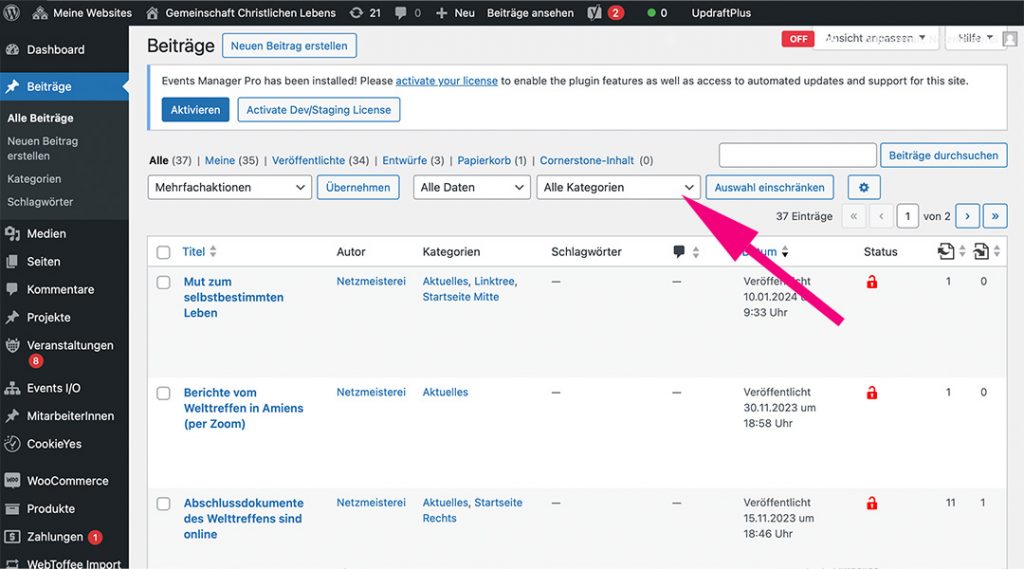
Task: Check the box for 'Berichte vom Welttreffen' post
Action: click(x=164, y=393)
